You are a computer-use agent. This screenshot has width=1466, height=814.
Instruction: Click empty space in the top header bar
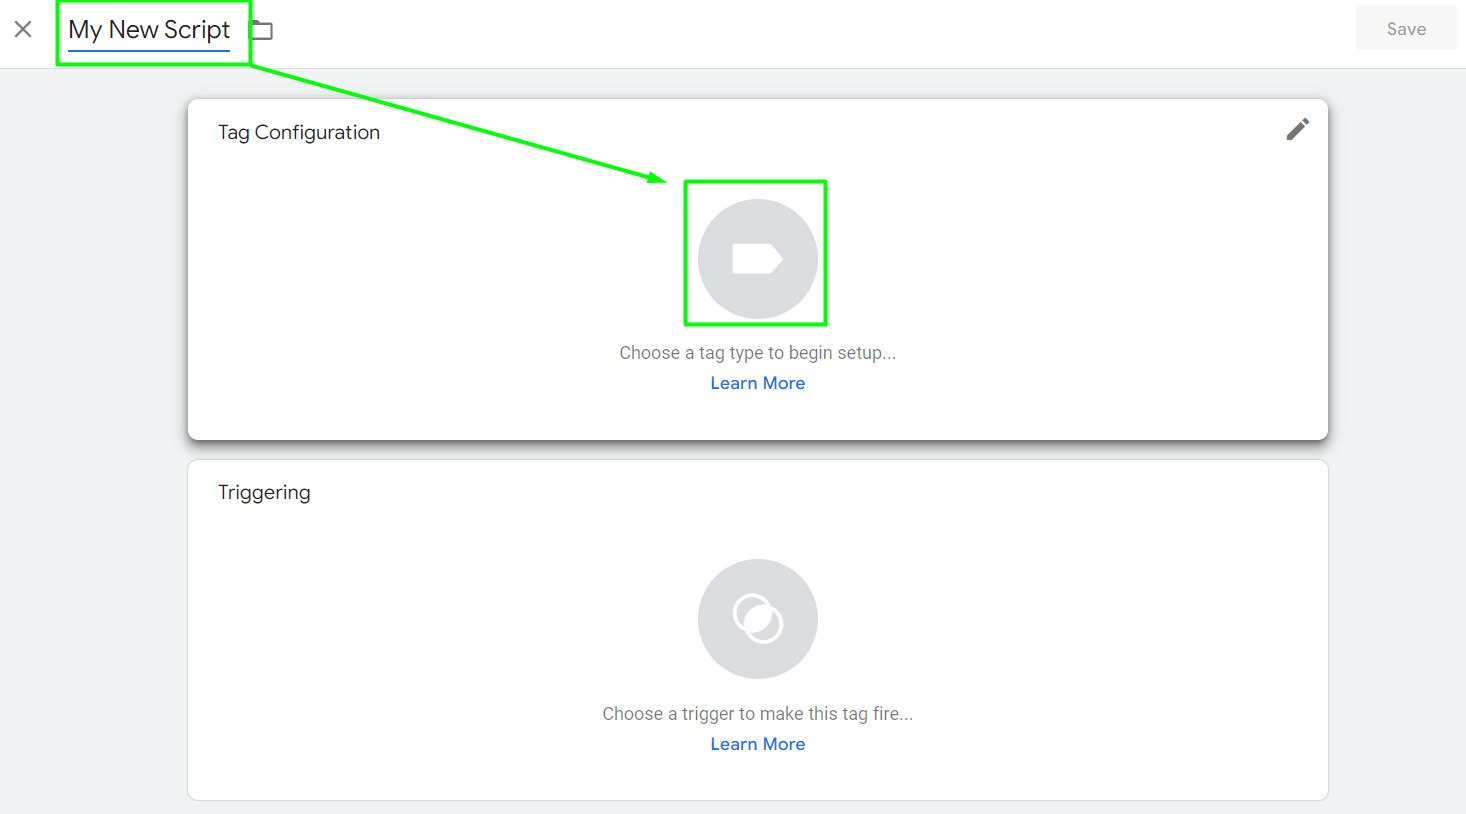tap(800, 32)
